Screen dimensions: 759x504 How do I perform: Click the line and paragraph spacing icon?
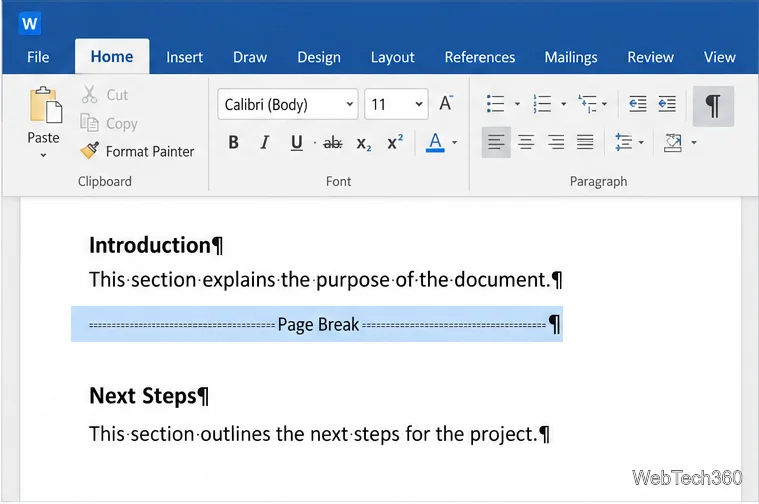tap(623, 142)
